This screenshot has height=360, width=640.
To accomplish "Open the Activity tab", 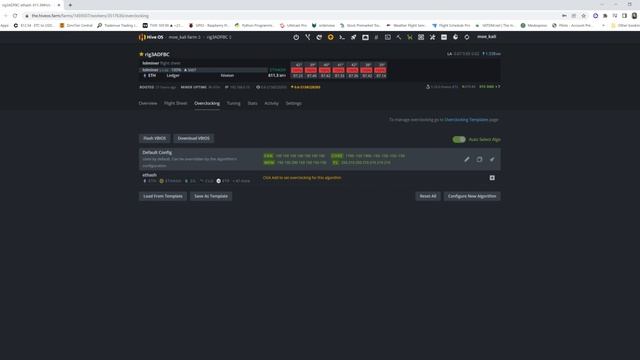I will click(x=271, y=103).
